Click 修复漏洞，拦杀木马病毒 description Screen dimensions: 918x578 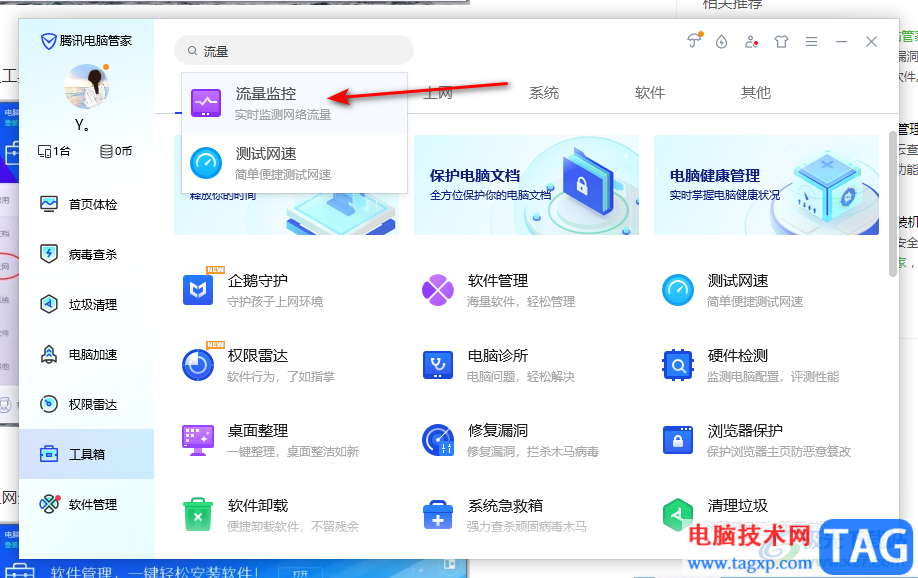tap(533, 452)
